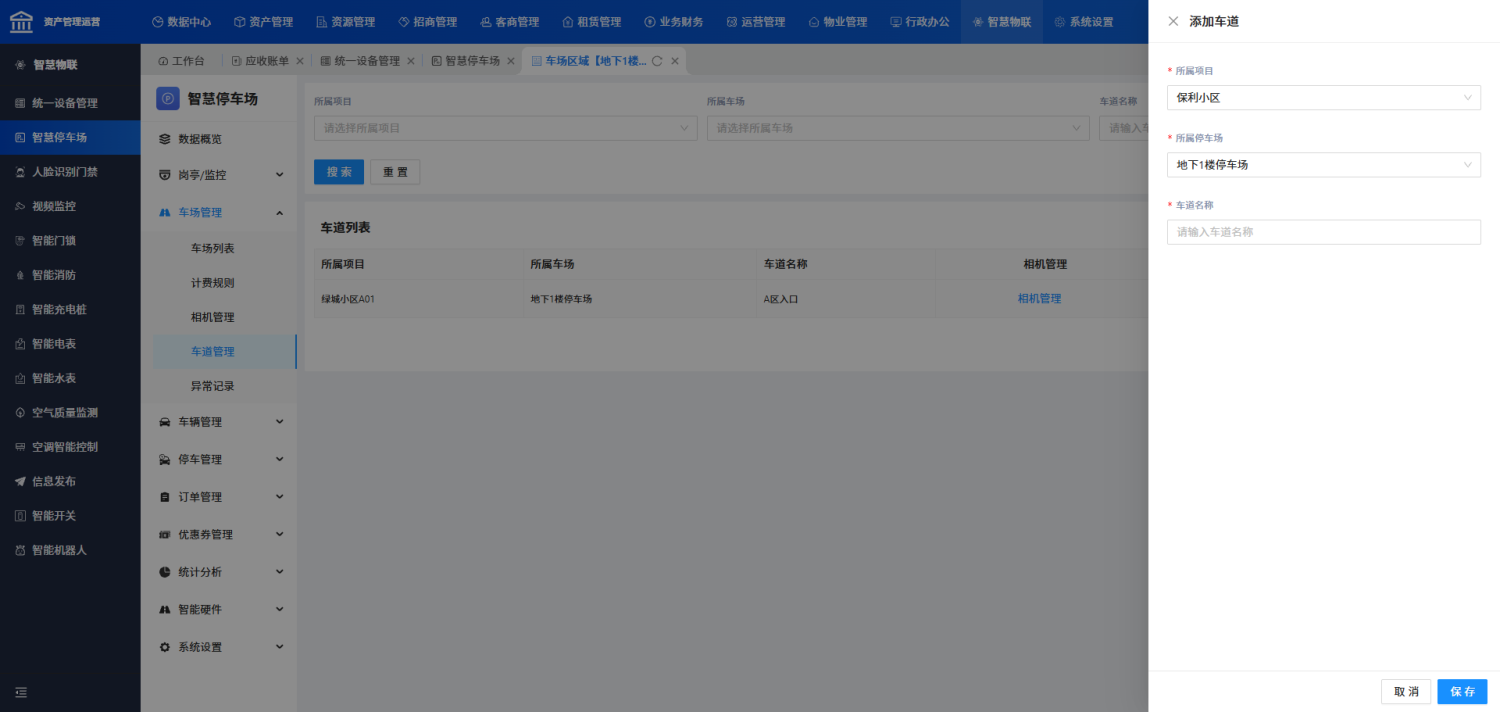
Task: Open 客商管理 top menu
Action: (509, 22)
